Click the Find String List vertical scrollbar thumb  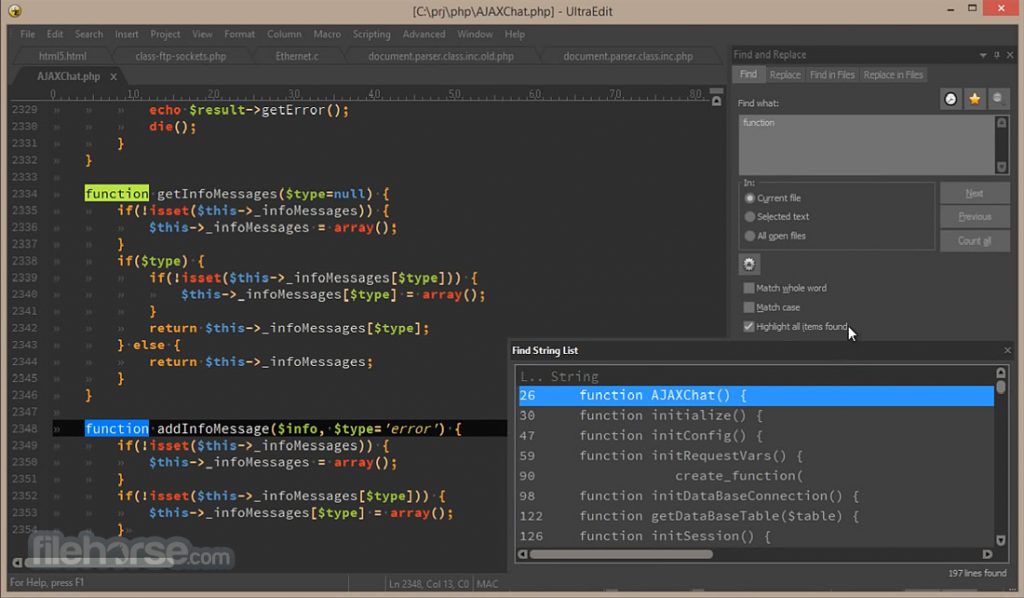[1000, 386]
